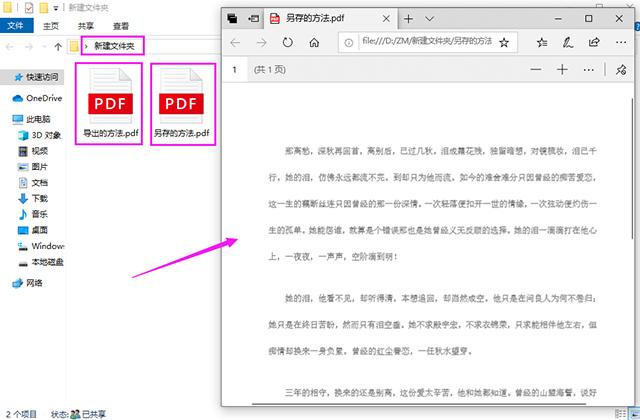The image size is (640, 420).
Task: Click the new folder icon in title bar
Action: 44,7
